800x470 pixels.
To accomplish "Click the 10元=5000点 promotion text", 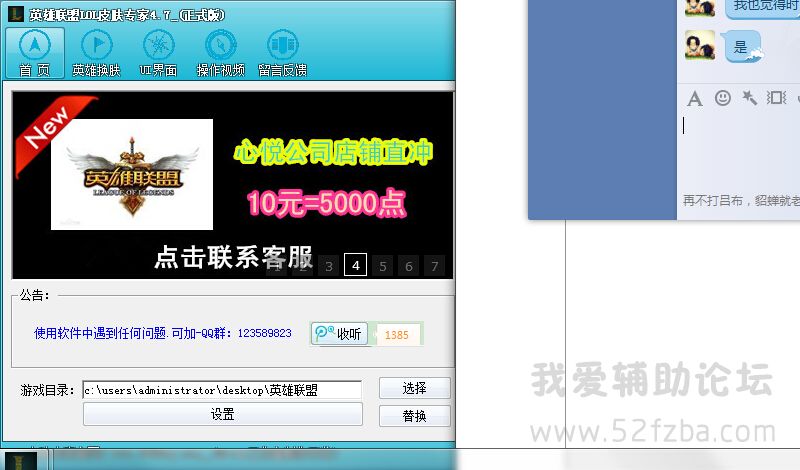I will pos(327,203).
